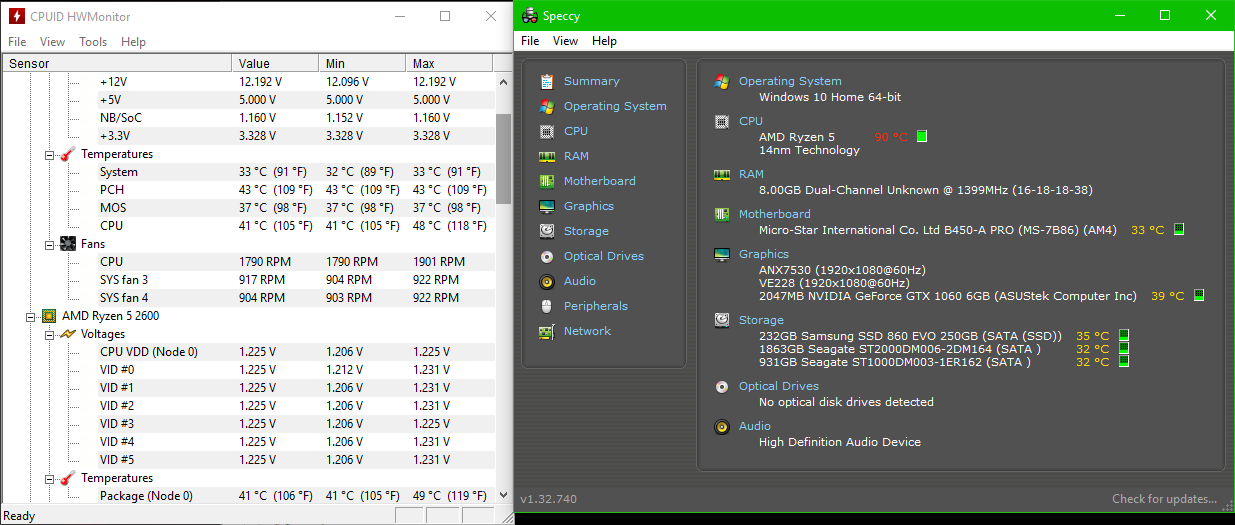Click the green CPU temperature indicator at 90 °C
Screen dimensions: 1235x525
(922, 136)
